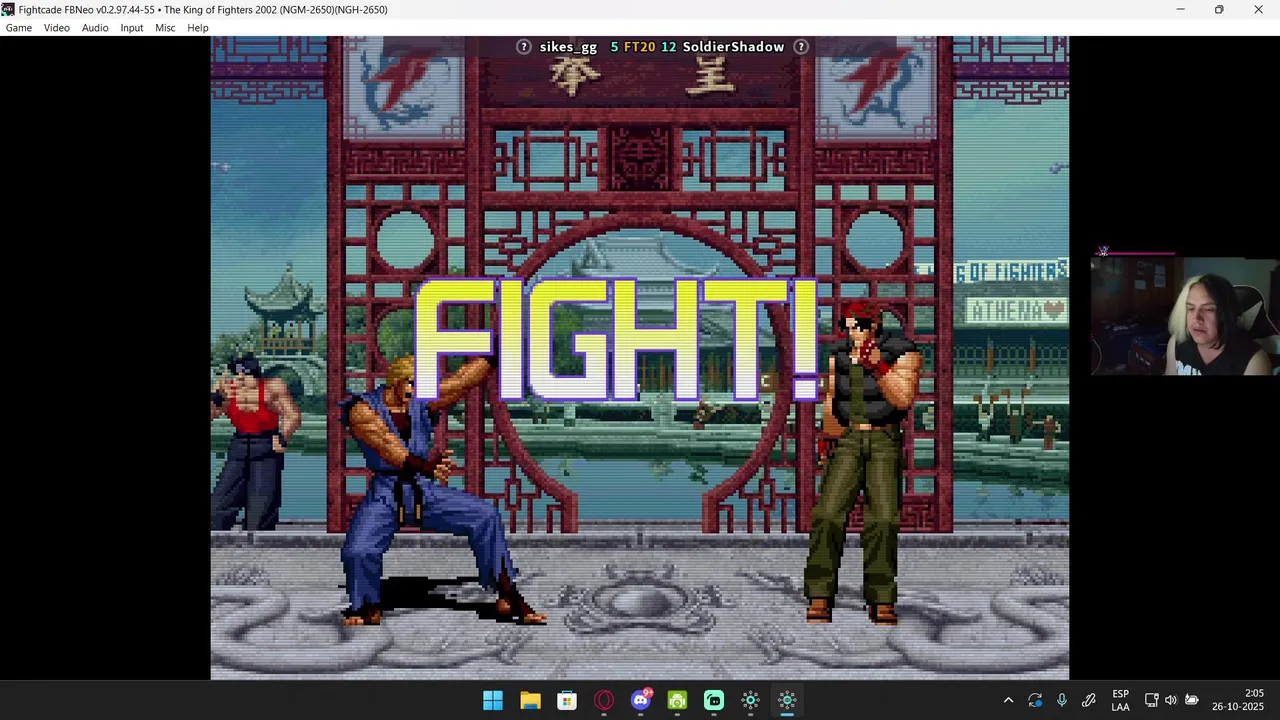Viewport: 1280px width, 720px height.
Task: Click the pen tray icon
Action: [1089, 700]
